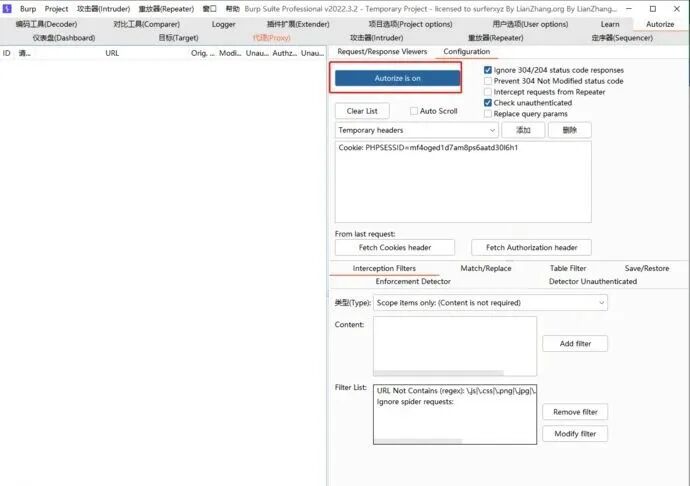This screenshot has width=690, height=486.
Task: Open the Project options tab
Action: tap(410, 24)
